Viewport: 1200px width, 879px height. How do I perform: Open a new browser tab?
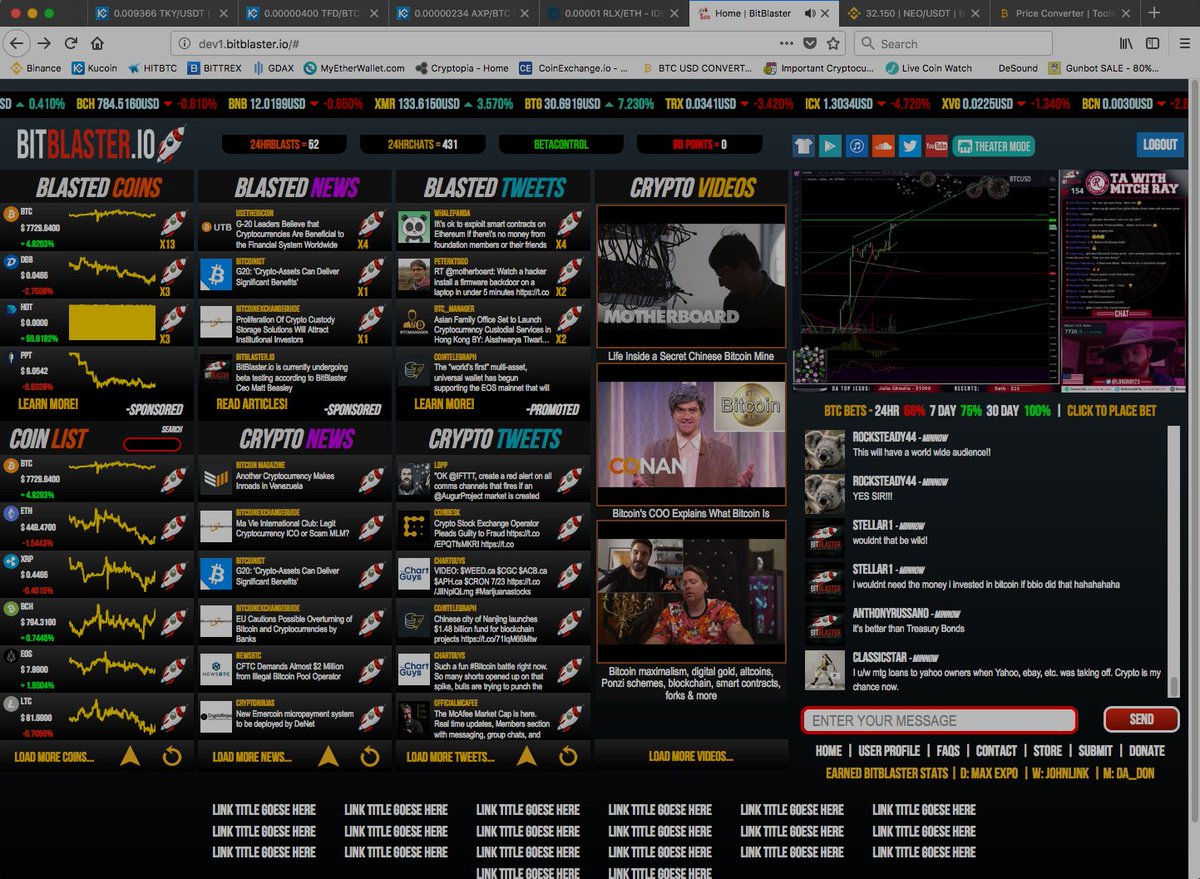(1154, 13)
